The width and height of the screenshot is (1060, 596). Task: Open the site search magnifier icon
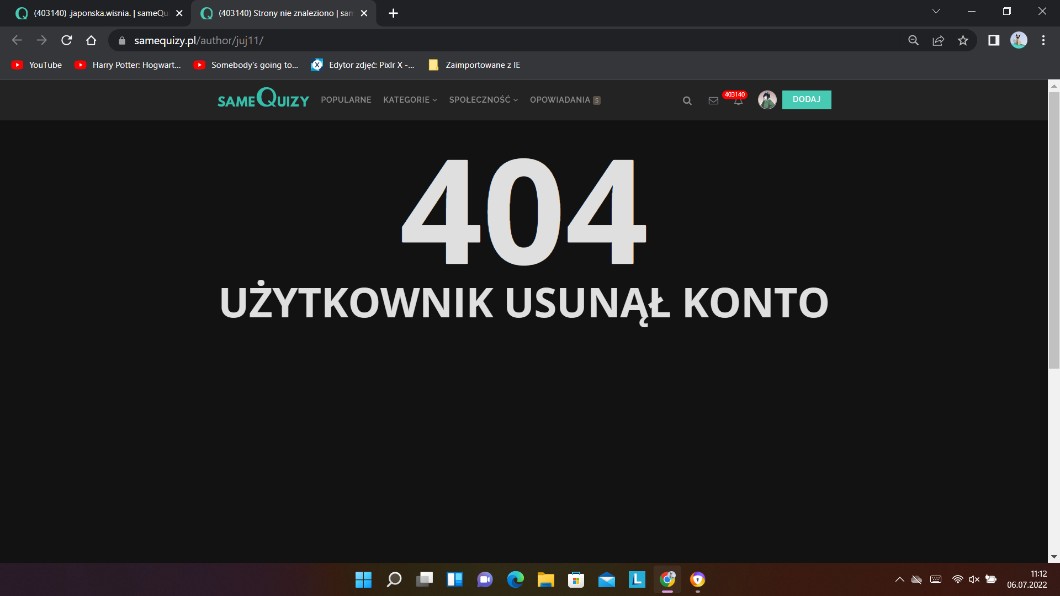687,100
